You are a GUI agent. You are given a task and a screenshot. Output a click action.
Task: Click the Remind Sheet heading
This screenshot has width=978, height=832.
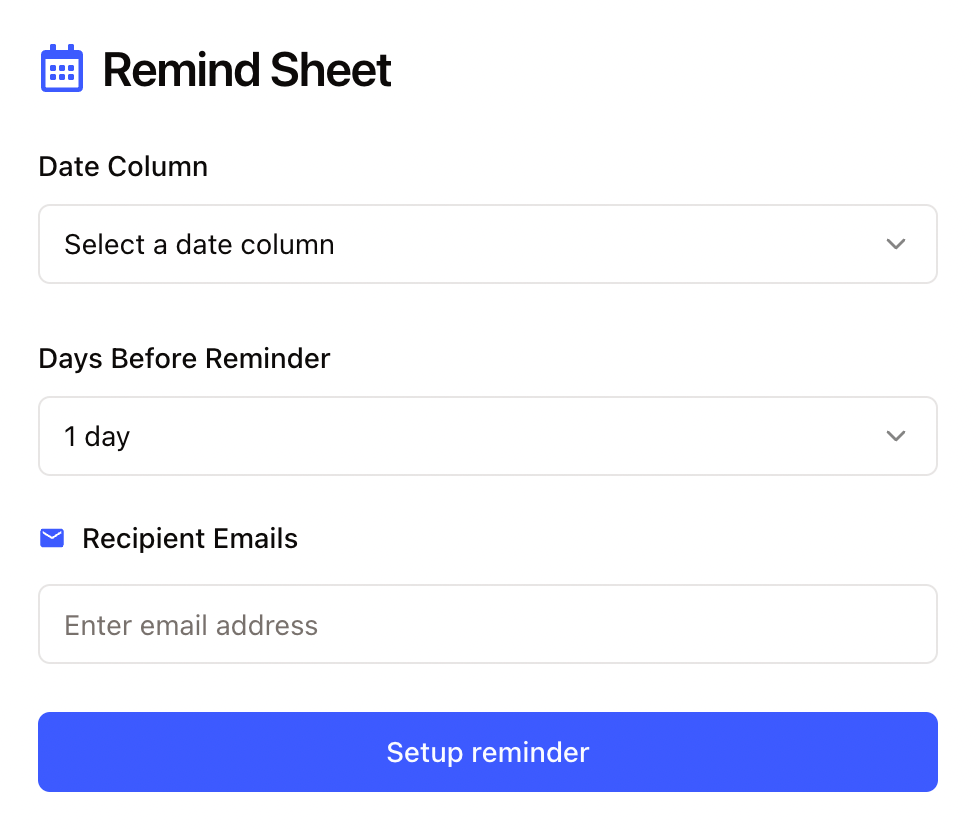(247, 68)
